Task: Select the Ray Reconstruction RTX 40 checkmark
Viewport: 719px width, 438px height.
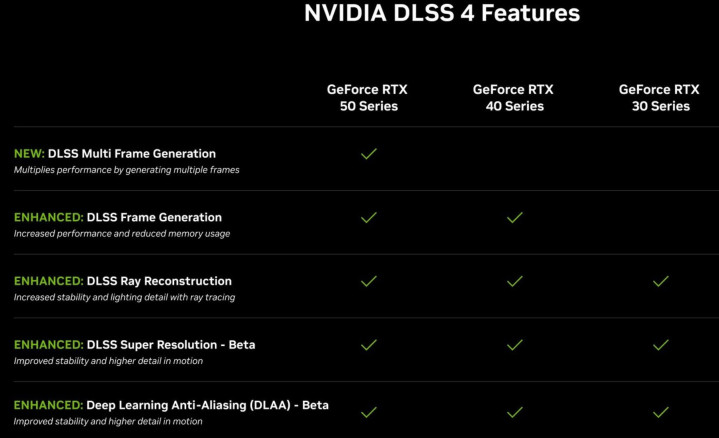Action: point(514,281)
